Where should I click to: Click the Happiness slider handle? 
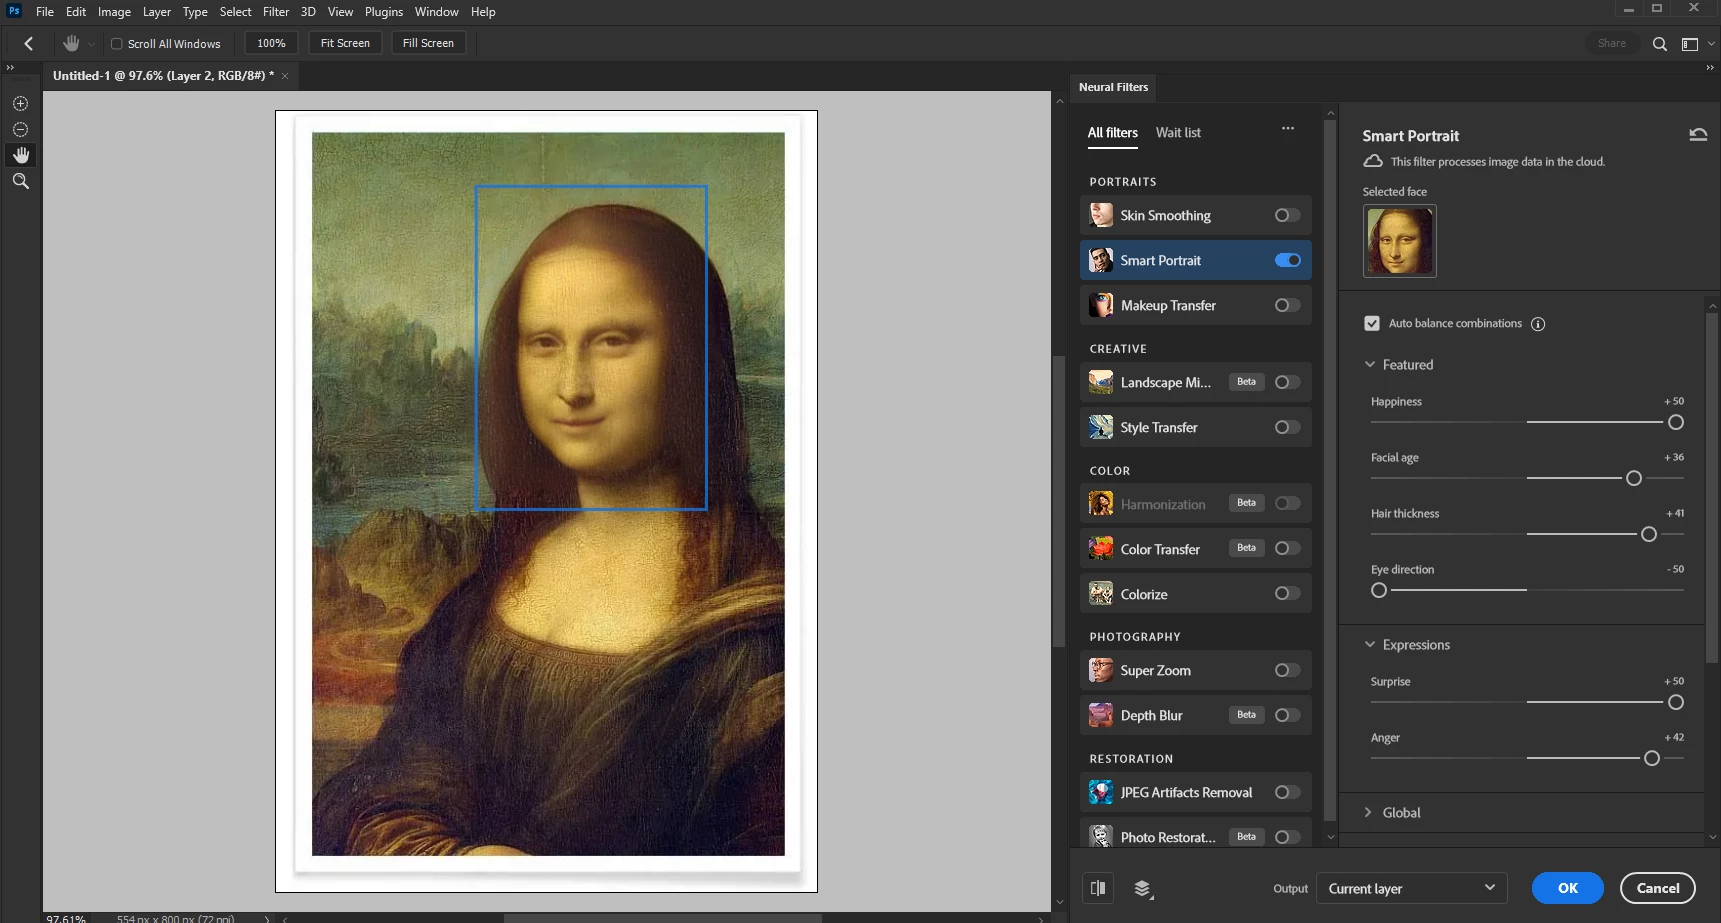1676,422
